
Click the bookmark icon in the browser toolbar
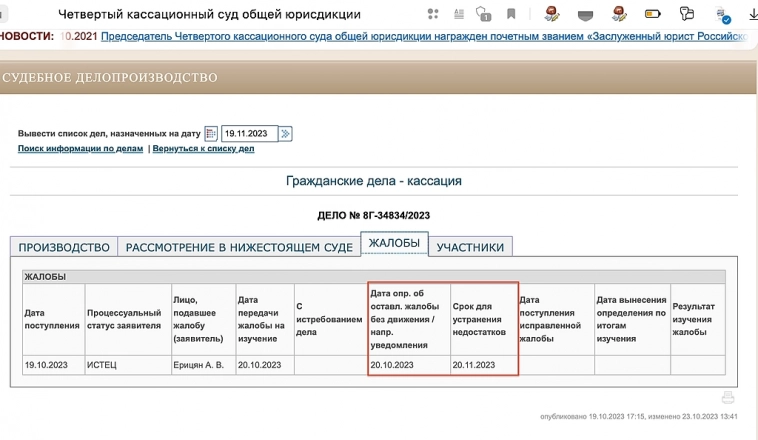point(511,14)
